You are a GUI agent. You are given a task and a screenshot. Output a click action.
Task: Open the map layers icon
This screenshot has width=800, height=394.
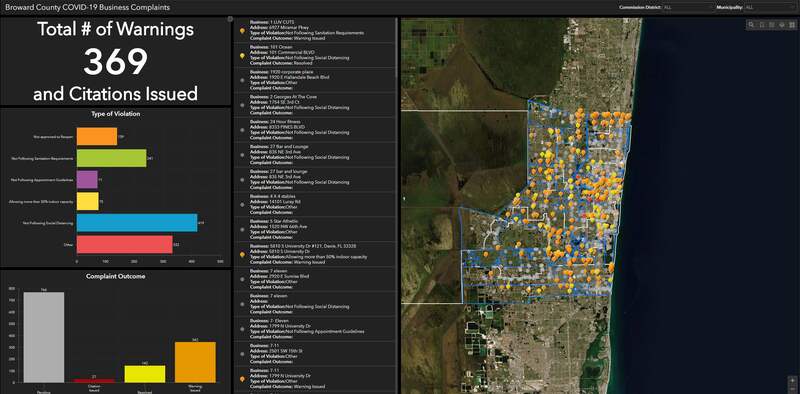pyautogui.click(x=782, y=24)
